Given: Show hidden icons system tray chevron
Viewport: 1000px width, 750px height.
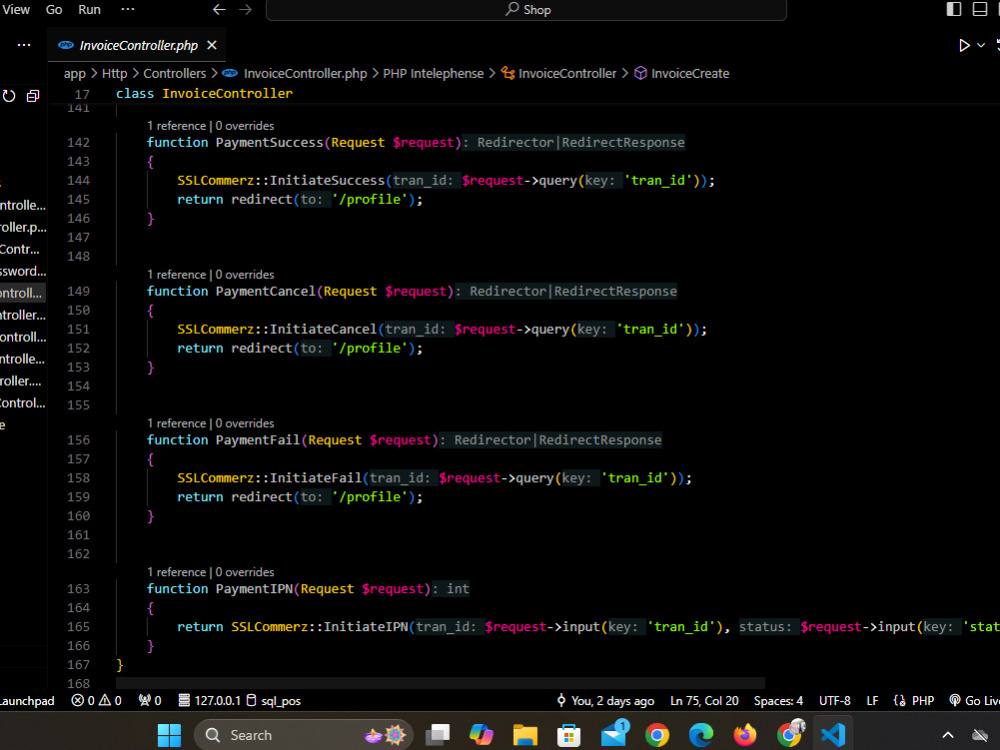Looking at the screenshot, I should (948, 735).
